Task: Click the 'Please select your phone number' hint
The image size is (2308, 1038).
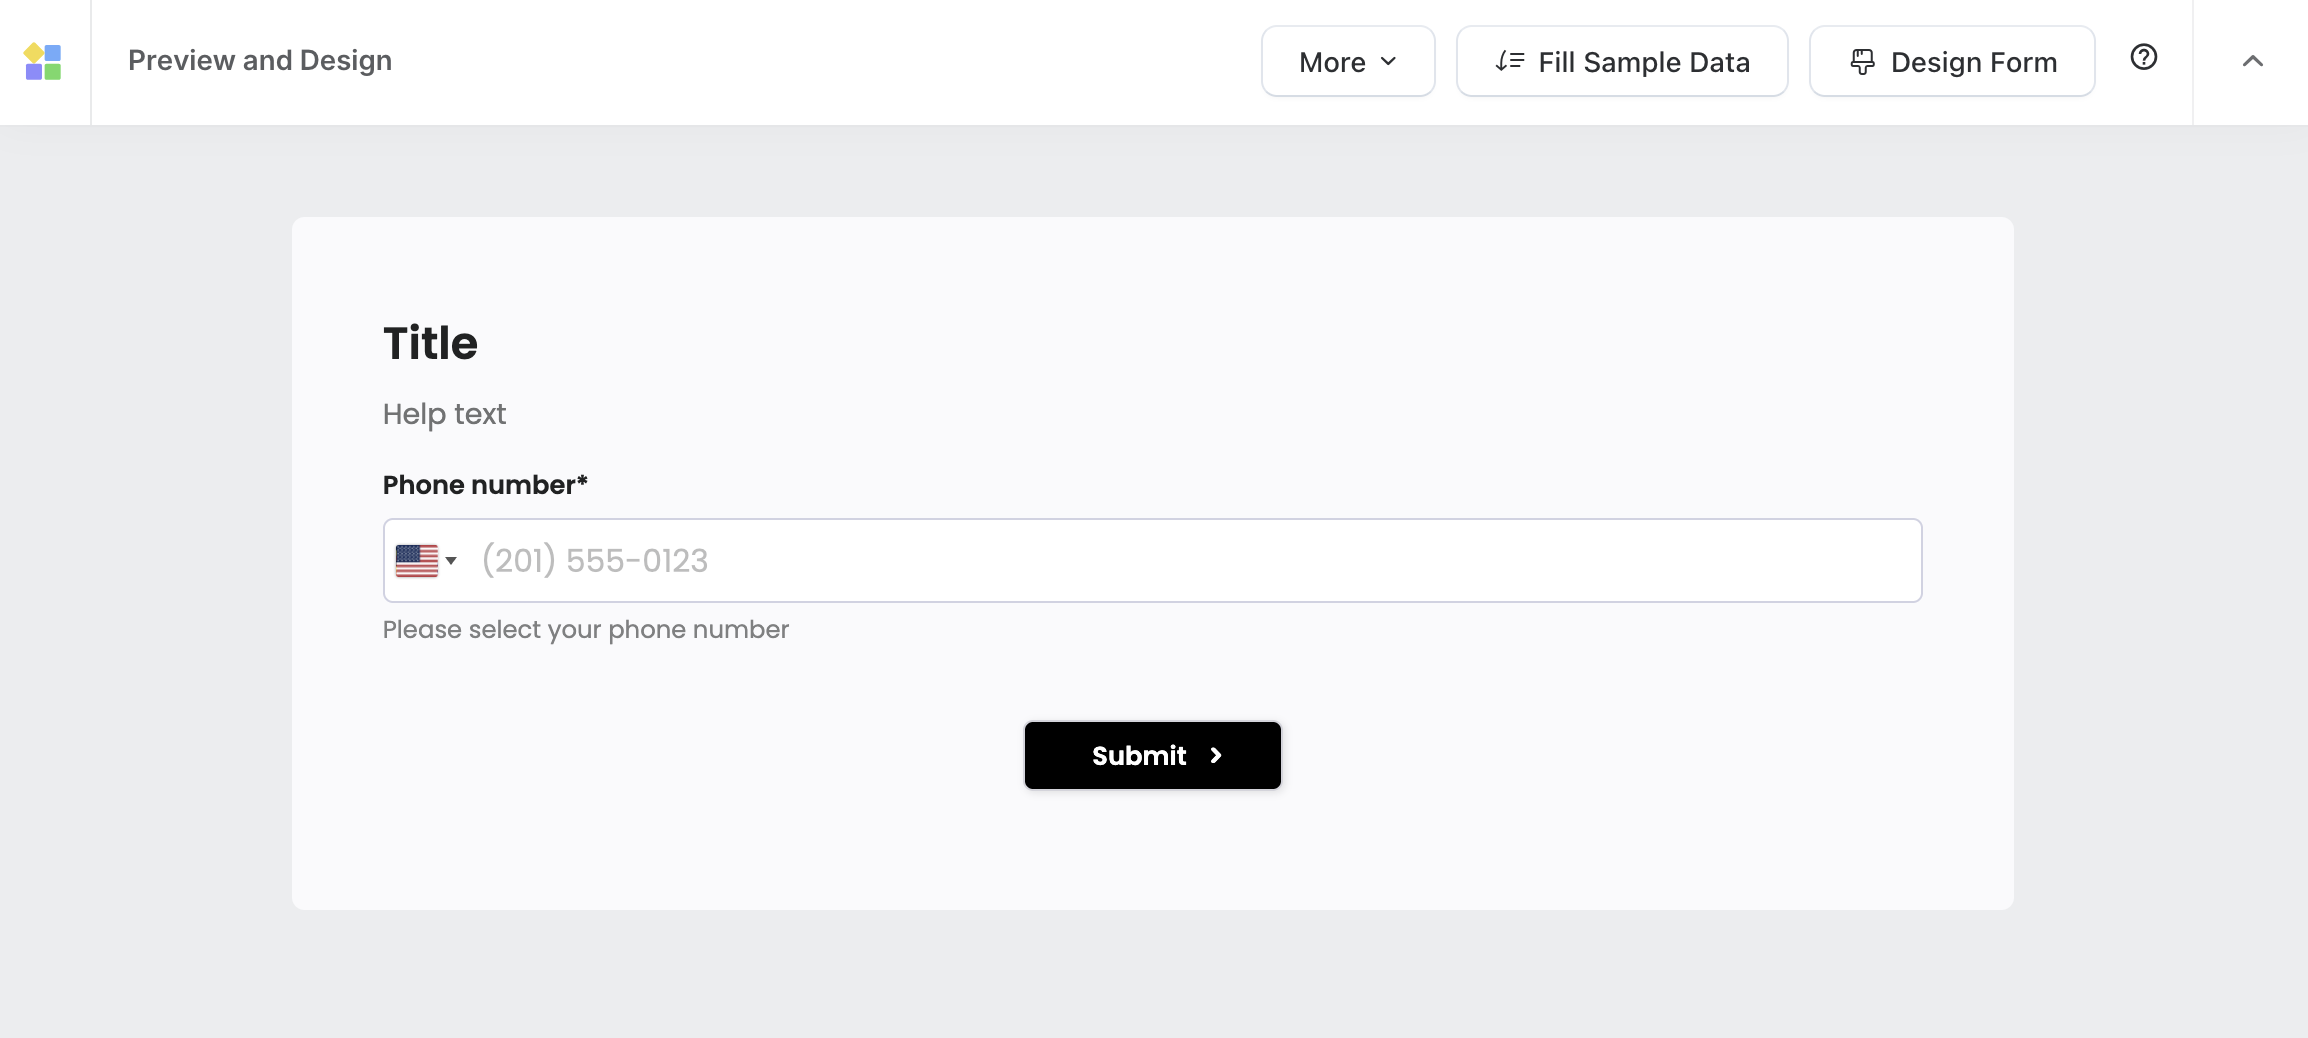Action: (x=585, y=630)
